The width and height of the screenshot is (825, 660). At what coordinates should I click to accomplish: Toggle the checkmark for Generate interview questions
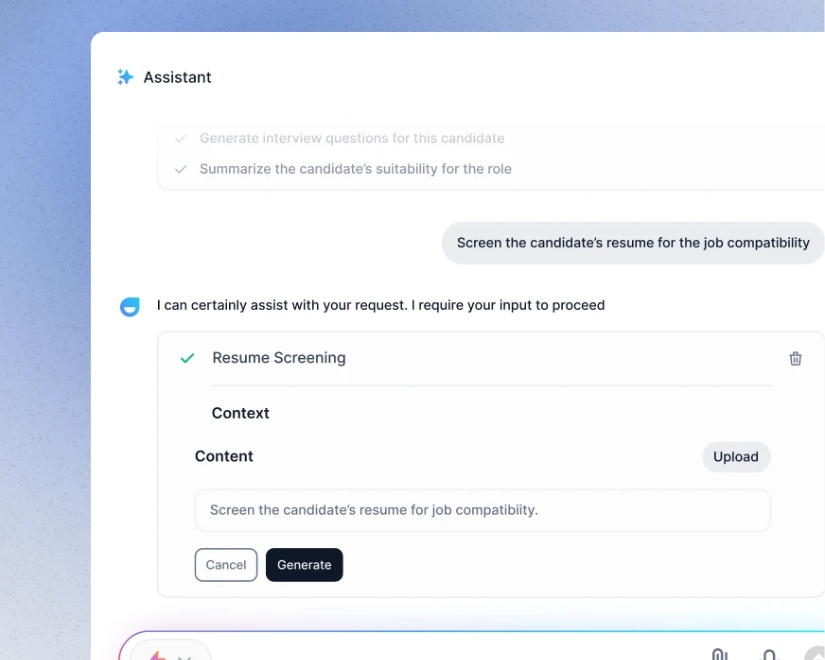point(180,138)
